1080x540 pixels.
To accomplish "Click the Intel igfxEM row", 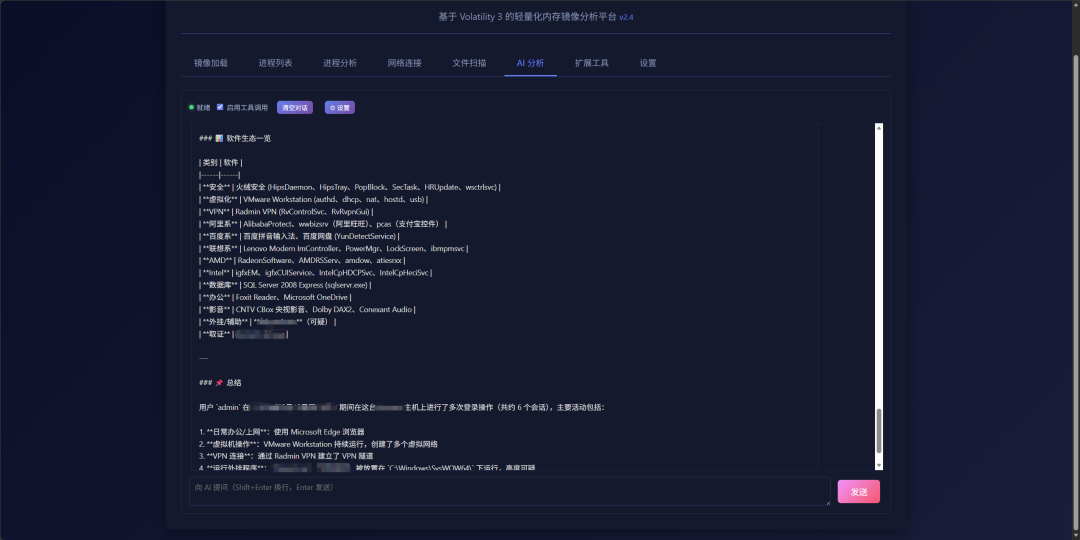I will click(315, 273).
